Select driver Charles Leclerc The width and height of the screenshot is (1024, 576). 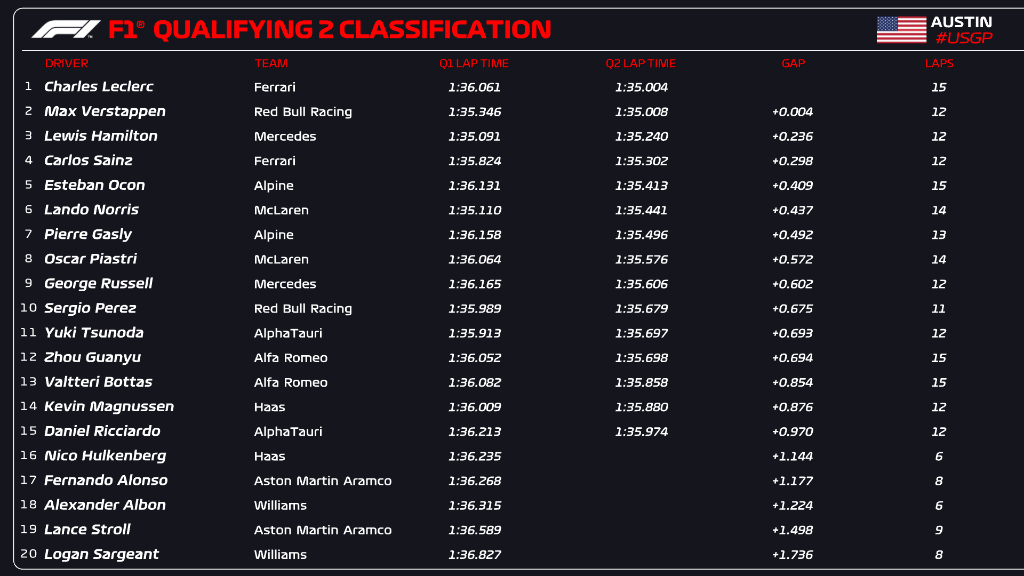[x=98, y=87]
